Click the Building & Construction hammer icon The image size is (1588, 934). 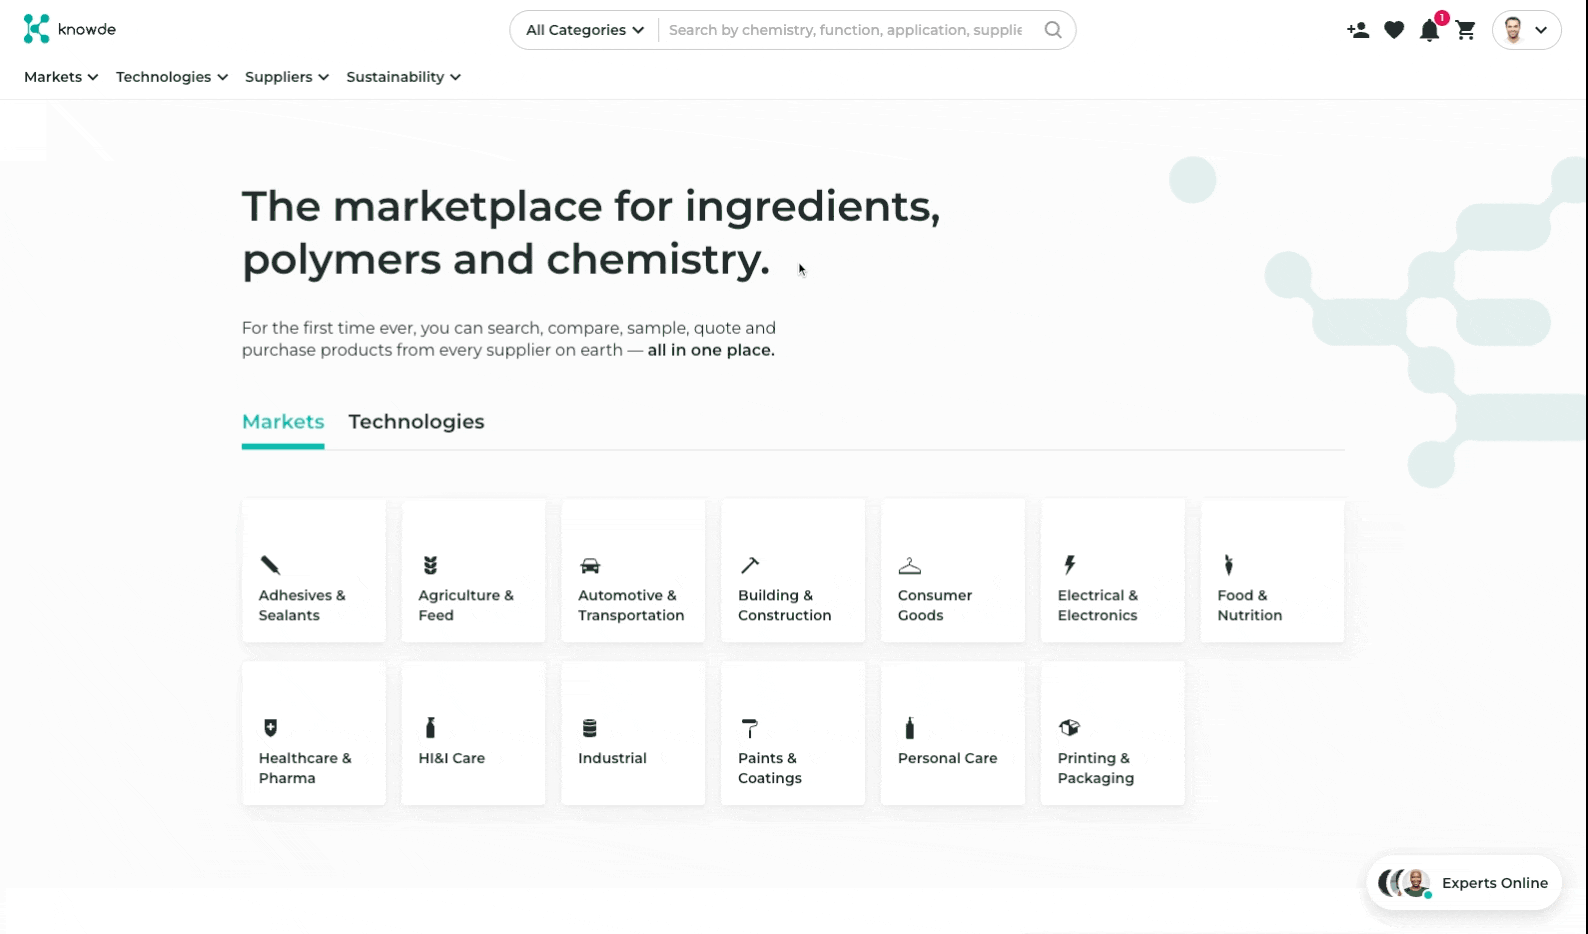pyautogui.click(x=749, y=565)
